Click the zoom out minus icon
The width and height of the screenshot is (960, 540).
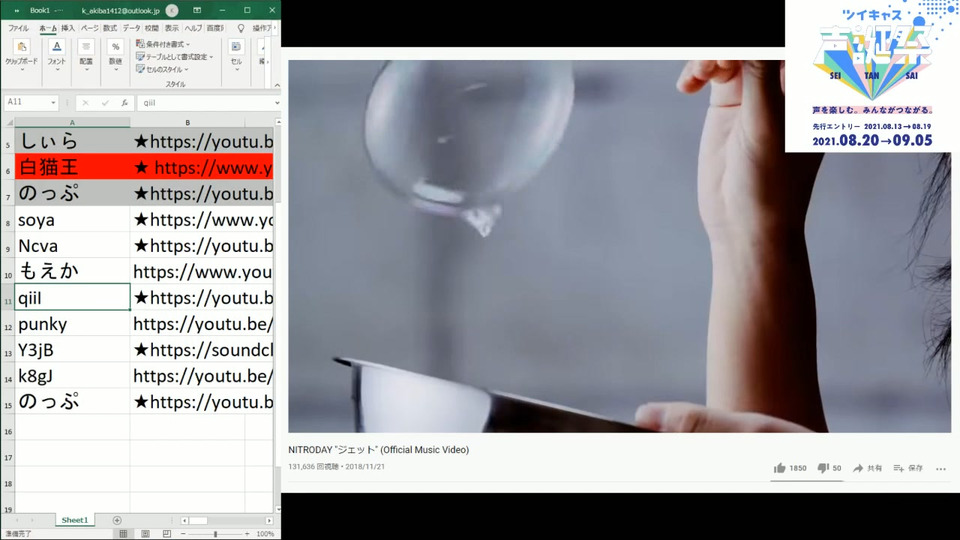[x=183, y=534]
